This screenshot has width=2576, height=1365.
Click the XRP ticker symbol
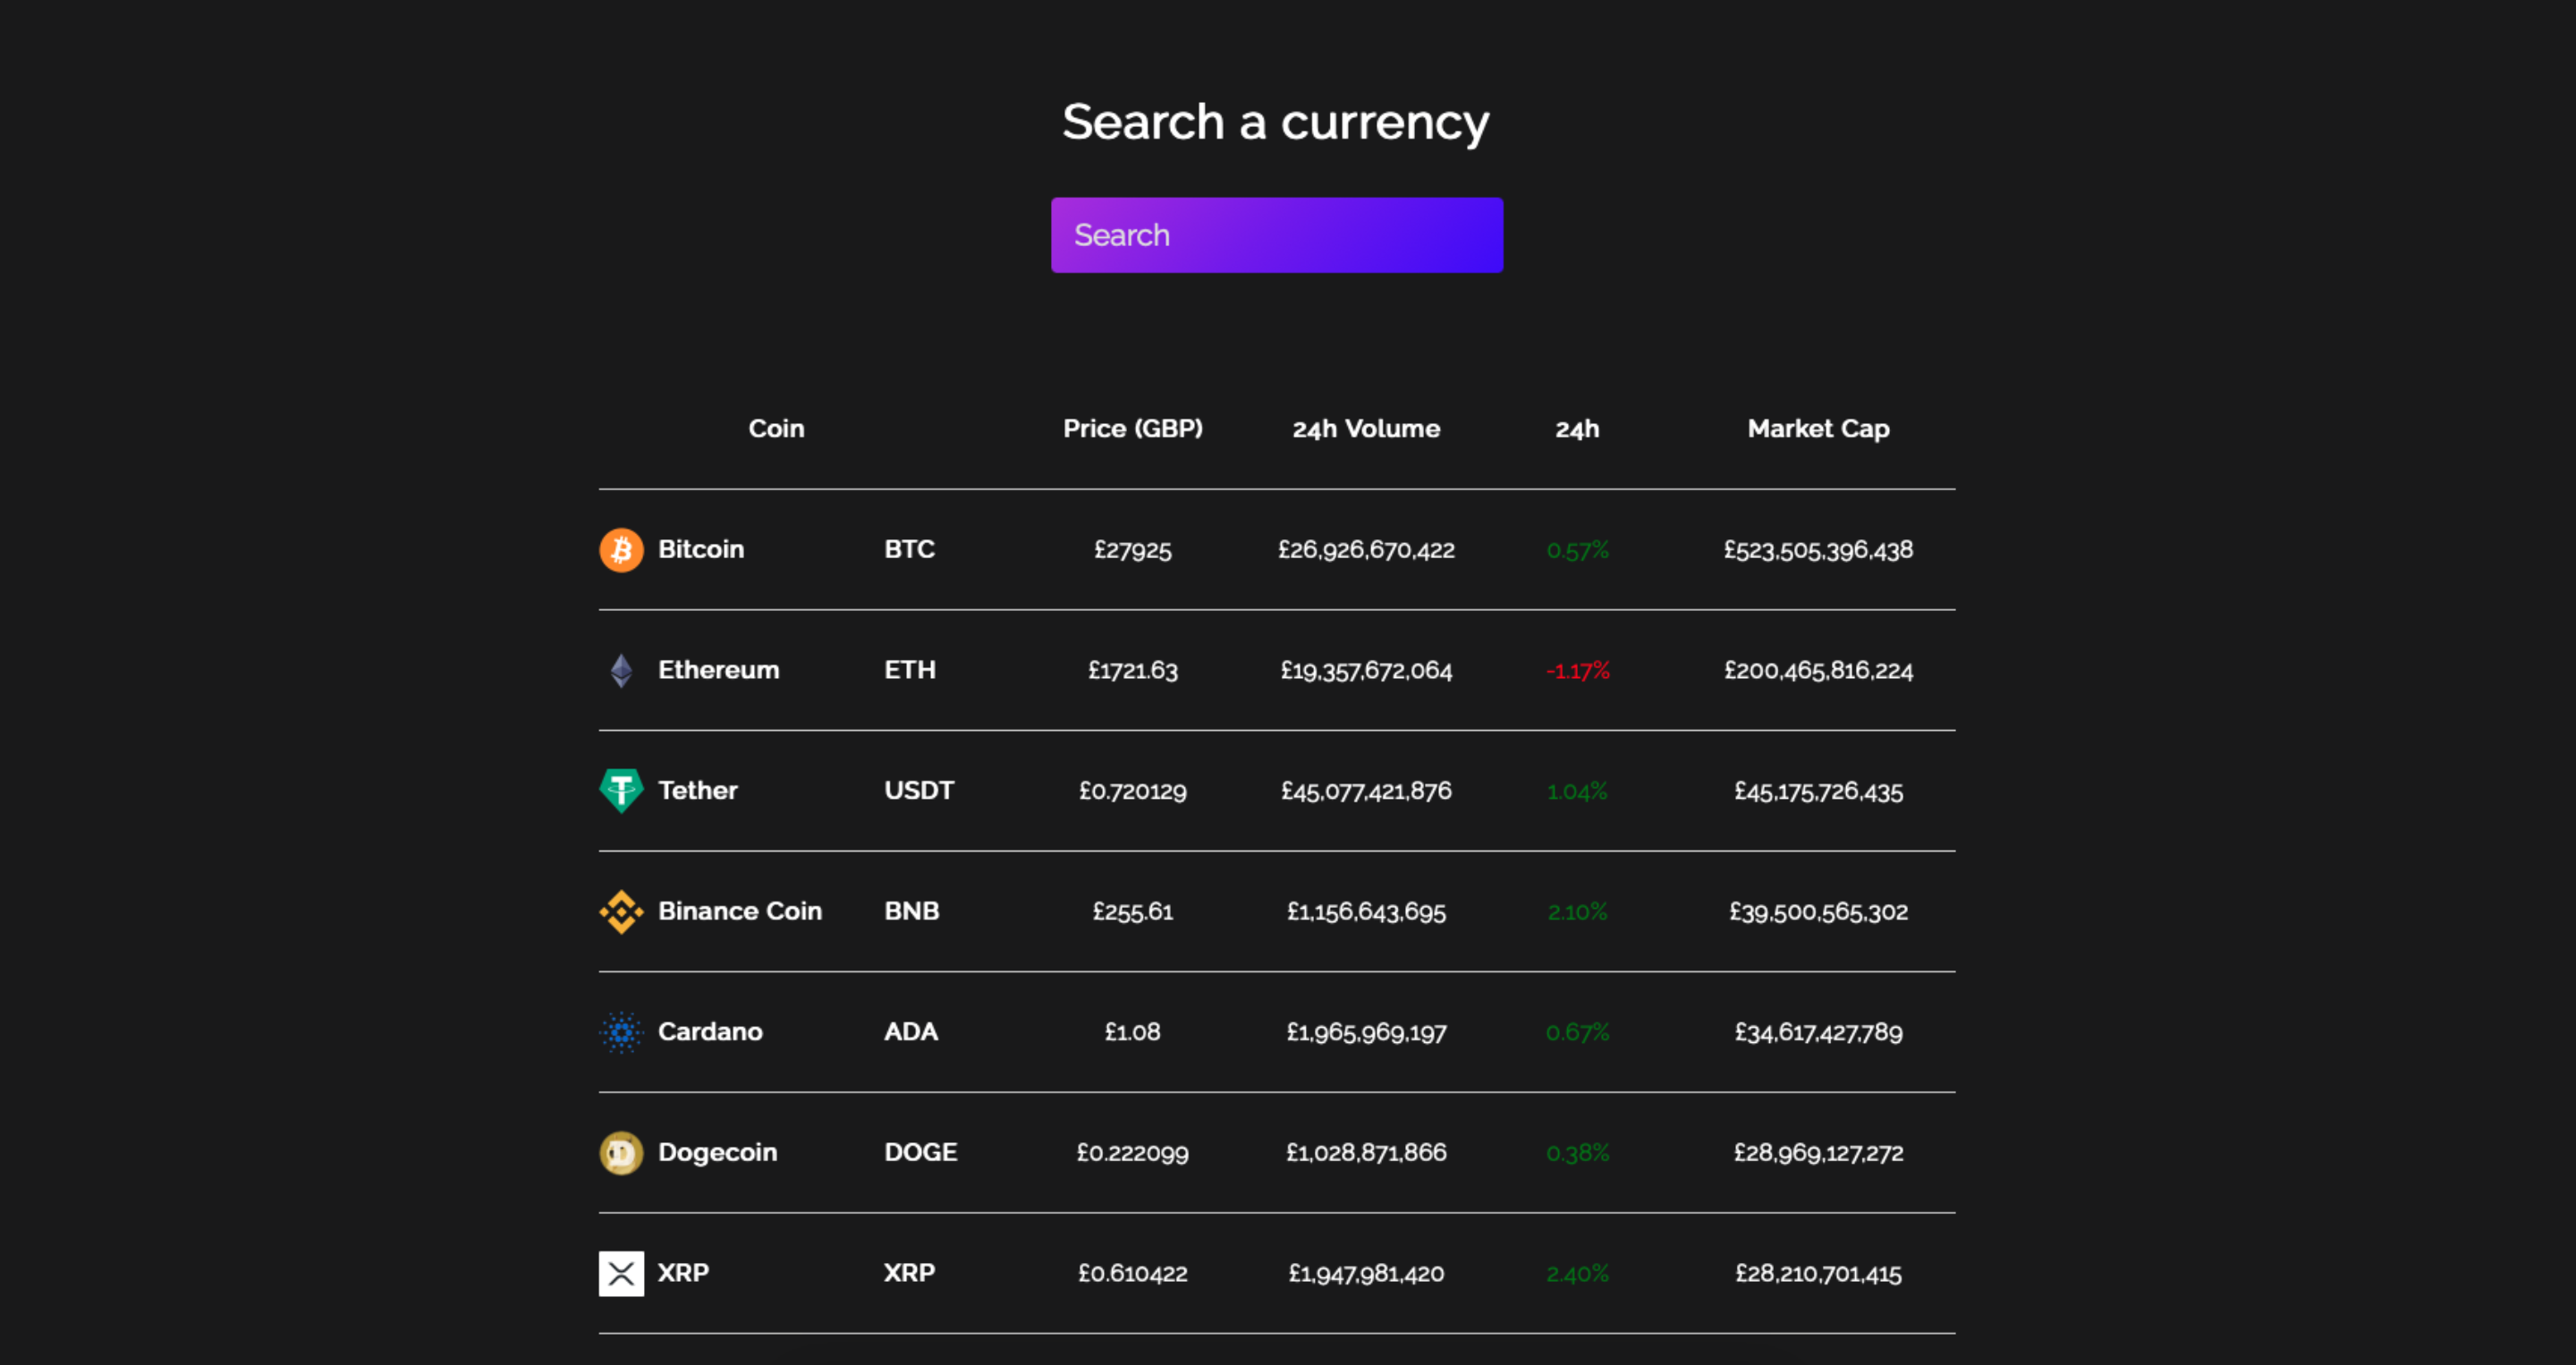pyautogui.click(x=910, y=1273)
